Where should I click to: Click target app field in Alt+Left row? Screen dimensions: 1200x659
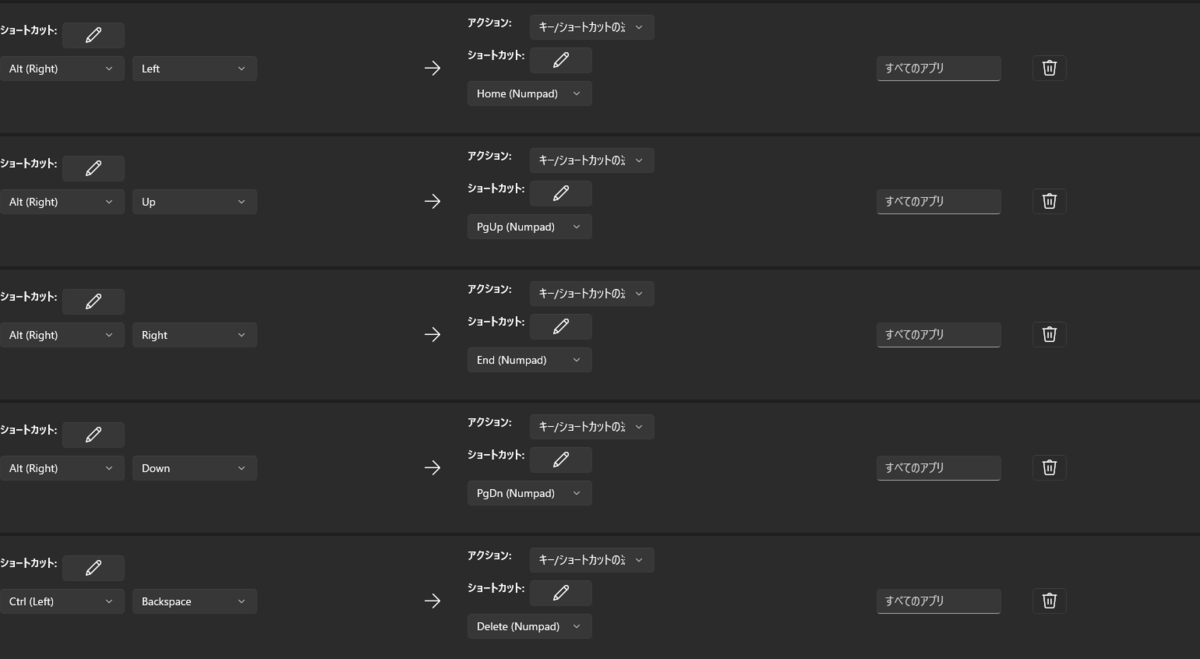click(938, 69)
